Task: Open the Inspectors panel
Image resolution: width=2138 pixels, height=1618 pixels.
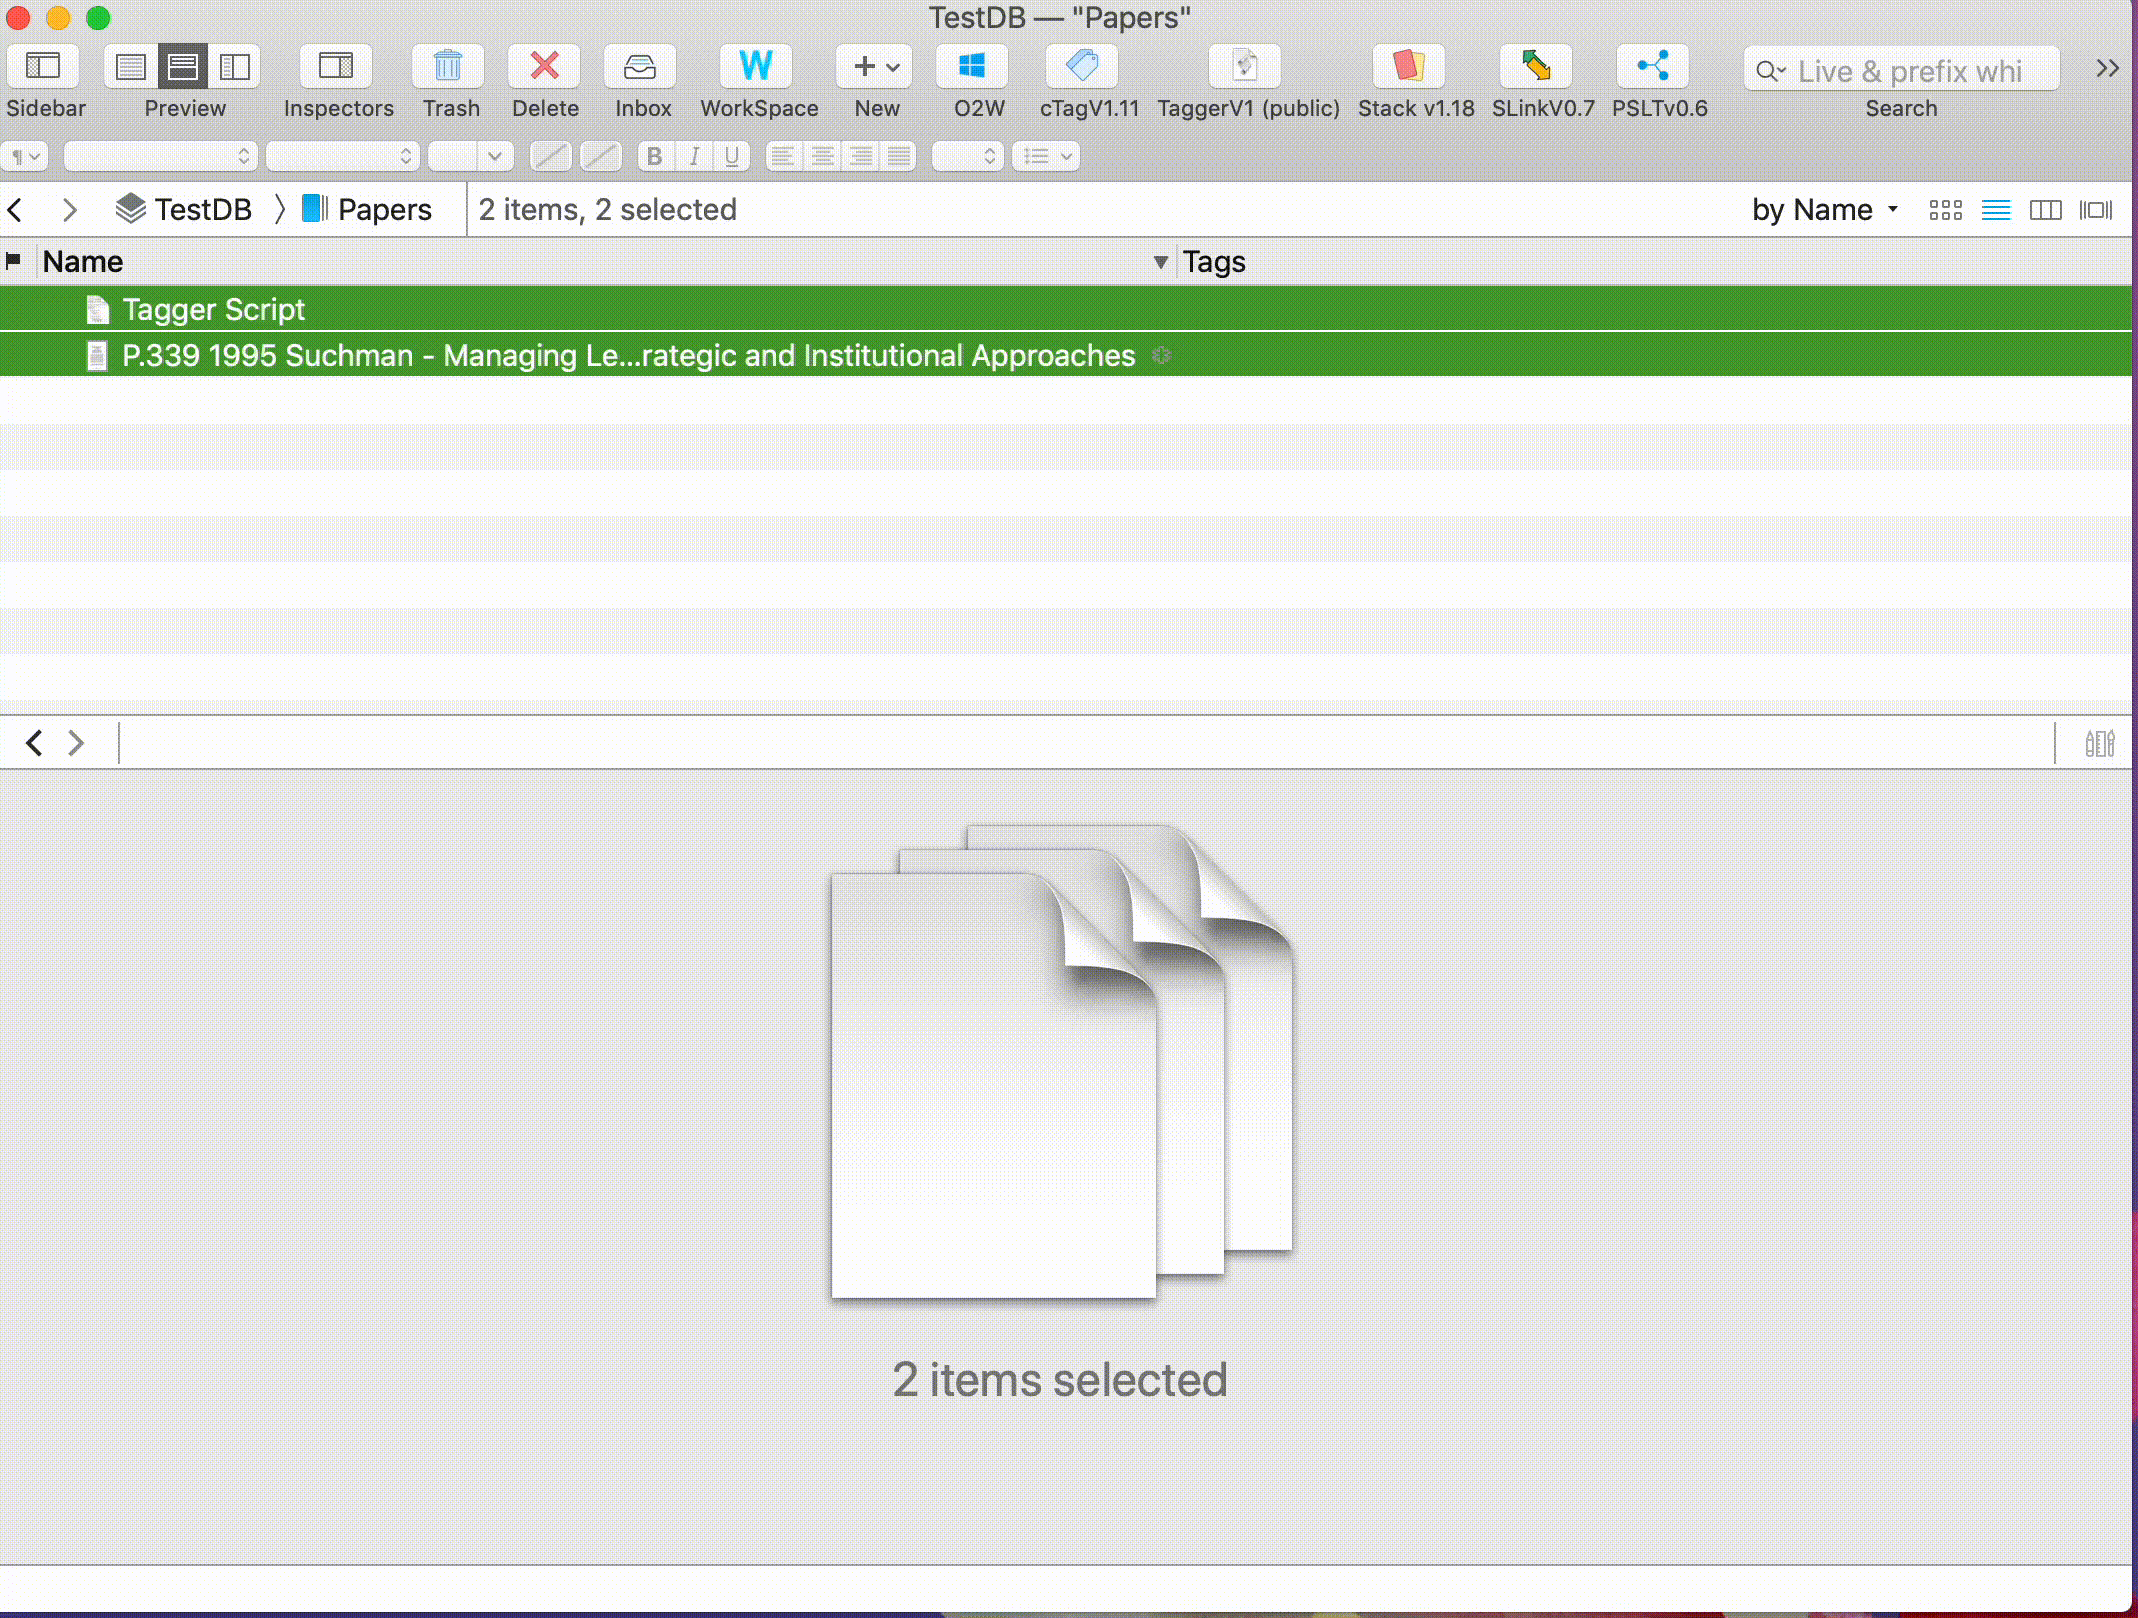Action: click(336, 67)
